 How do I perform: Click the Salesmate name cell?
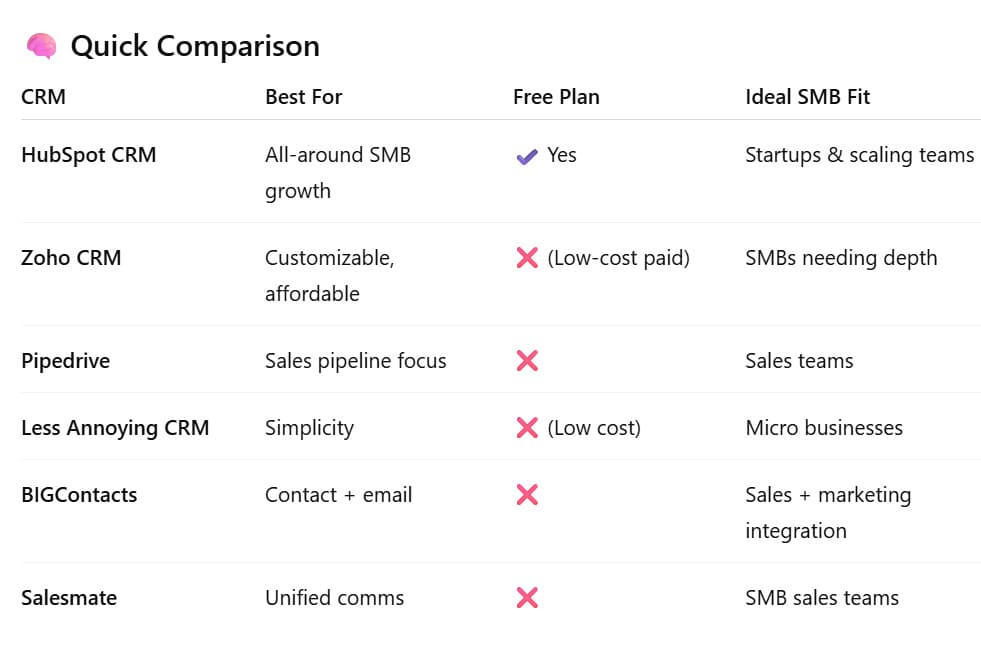tap(69, 598)
